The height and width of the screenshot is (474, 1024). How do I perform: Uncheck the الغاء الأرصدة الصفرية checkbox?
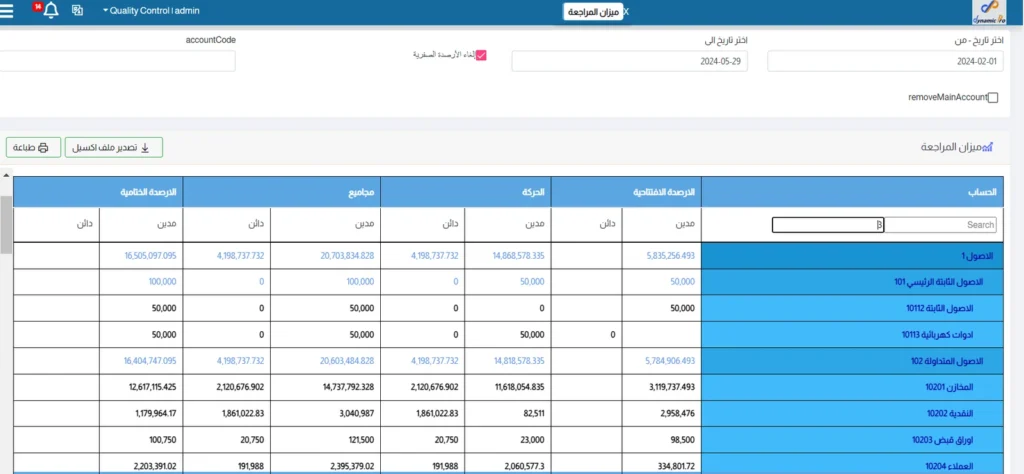tap(481, 56)
